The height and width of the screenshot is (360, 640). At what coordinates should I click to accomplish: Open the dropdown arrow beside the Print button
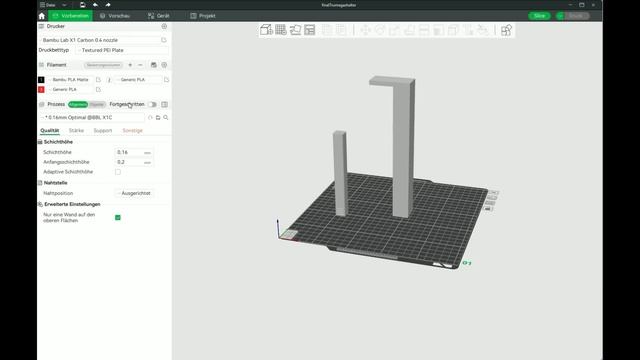click(x=560, y=16)
